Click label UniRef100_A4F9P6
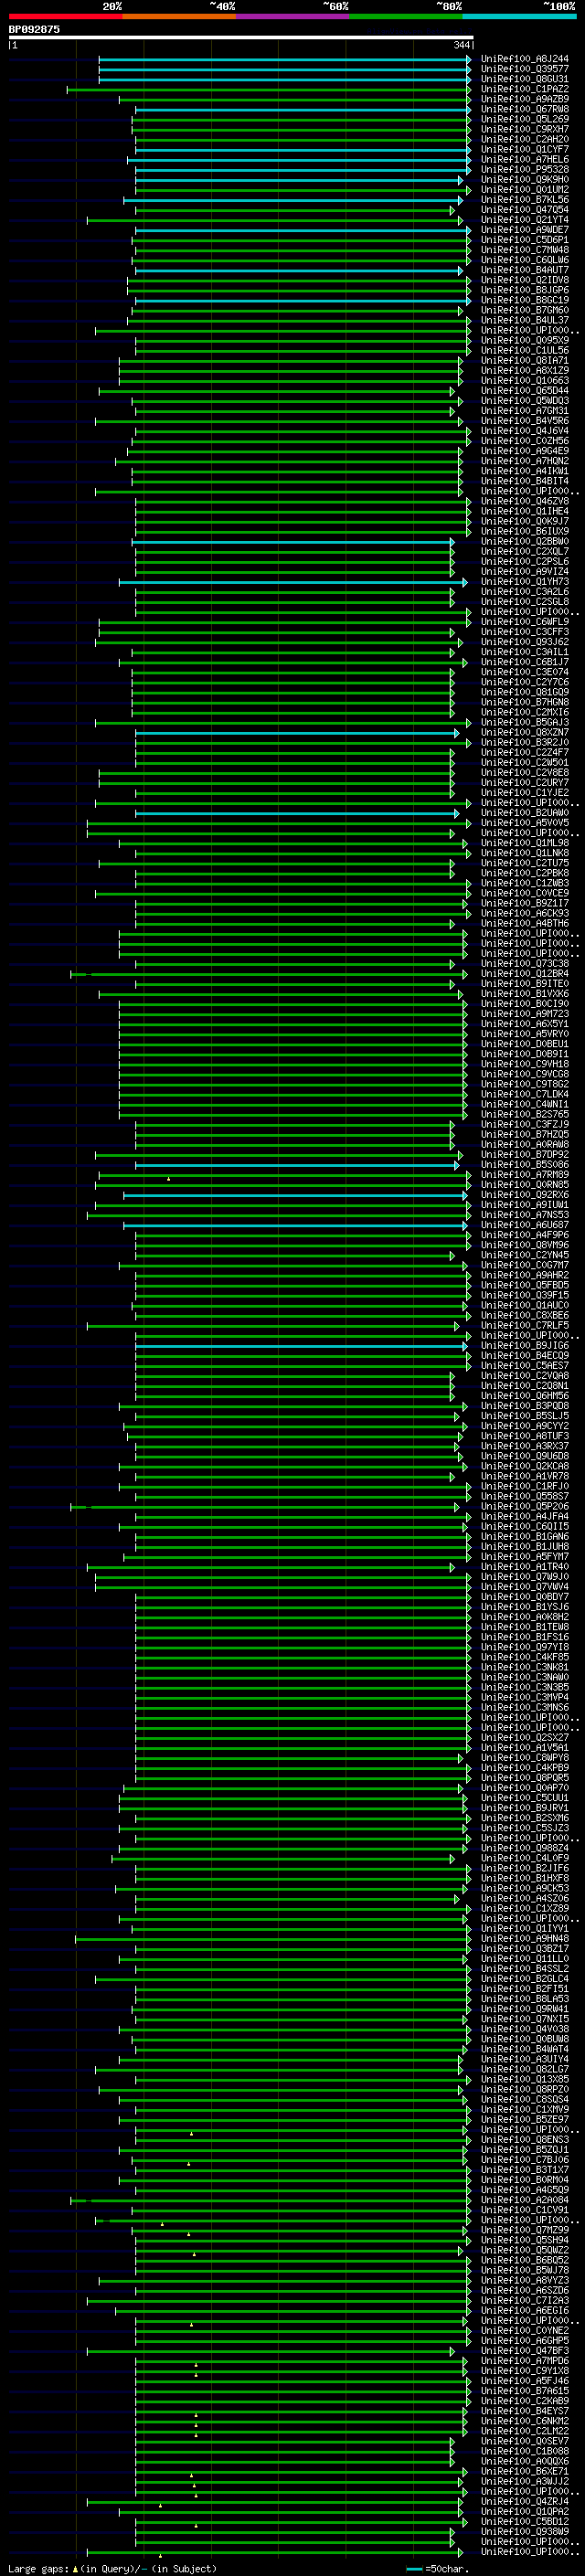 [525, 1235]
